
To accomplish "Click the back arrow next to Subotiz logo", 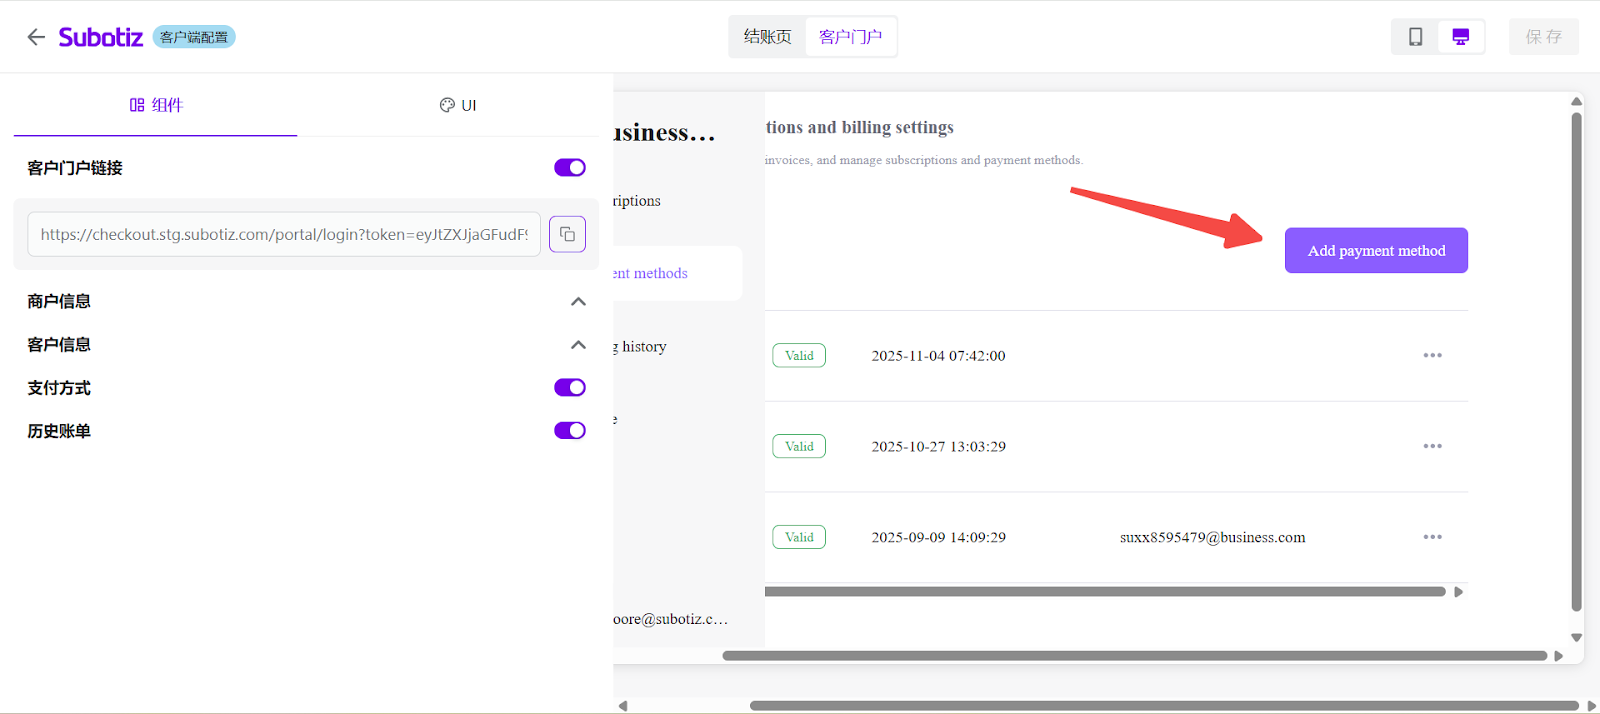I will (x=36, y=37).
